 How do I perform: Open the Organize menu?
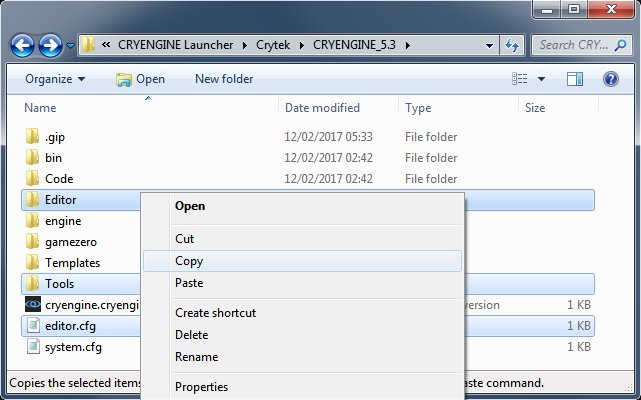point(55,79)
